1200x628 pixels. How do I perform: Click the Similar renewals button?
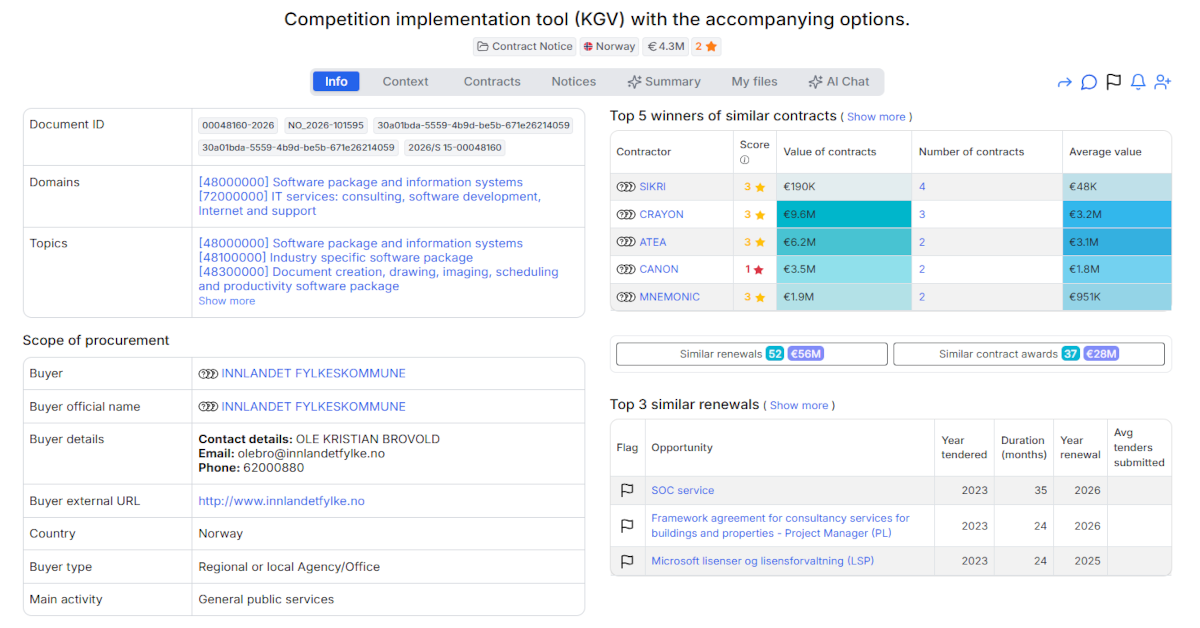point(751,354)
